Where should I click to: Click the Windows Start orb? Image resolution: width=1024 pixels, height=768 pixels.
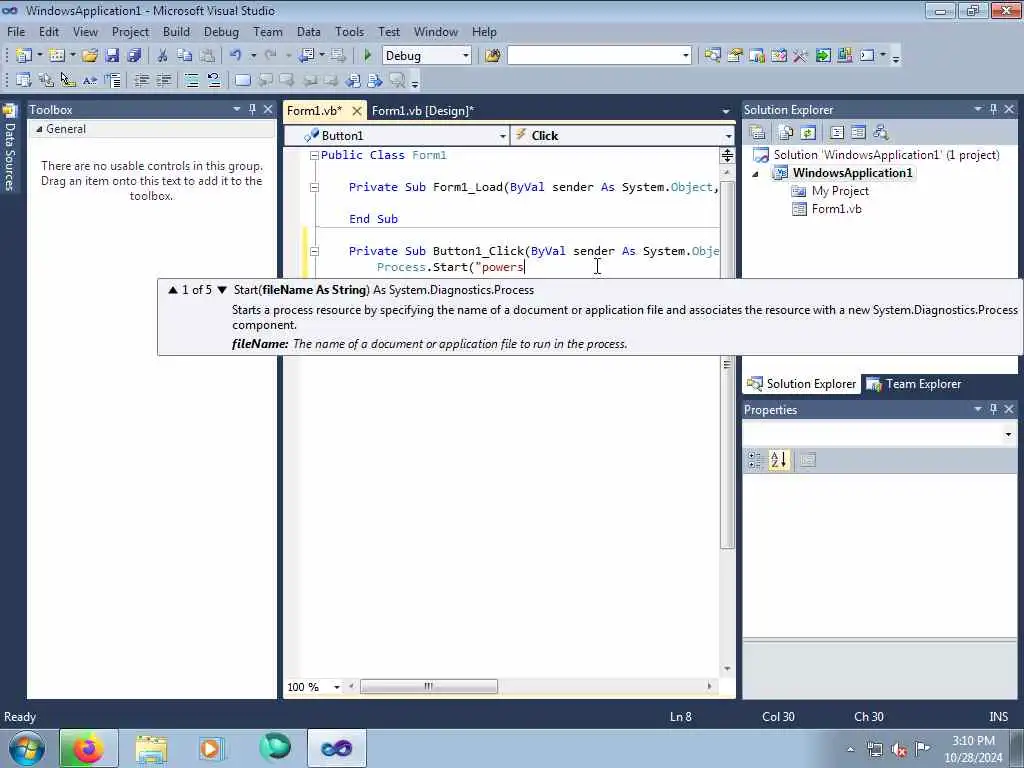click(27, 748)
